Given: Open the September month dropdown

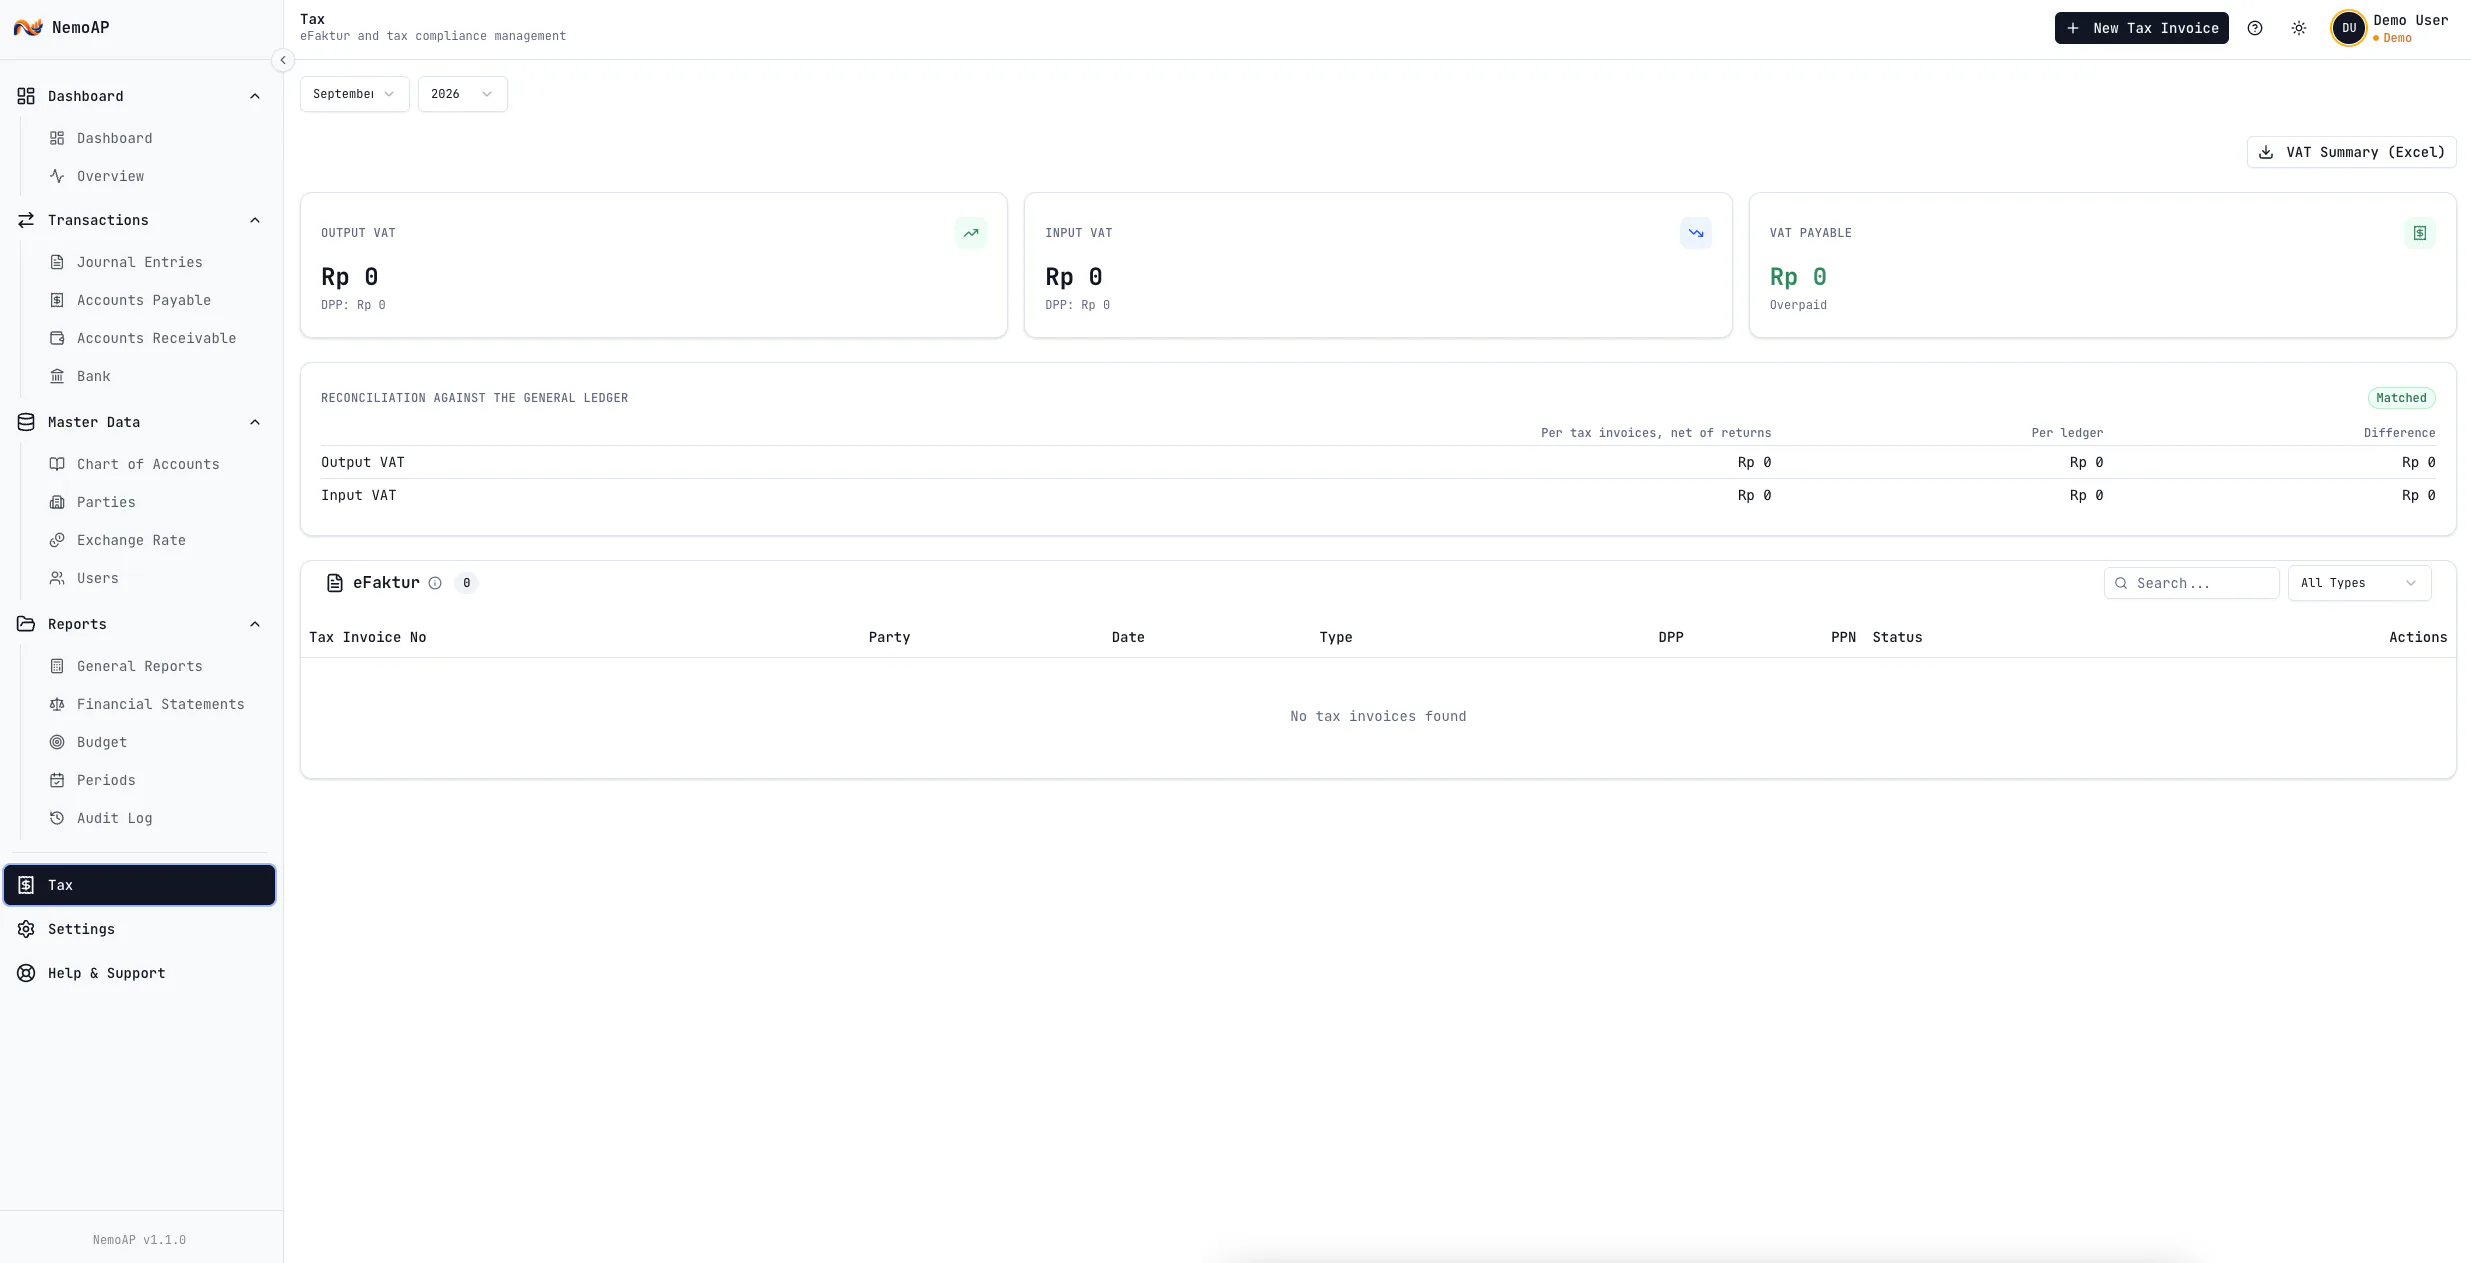Looking at the screenshot, I should (354, 94).
